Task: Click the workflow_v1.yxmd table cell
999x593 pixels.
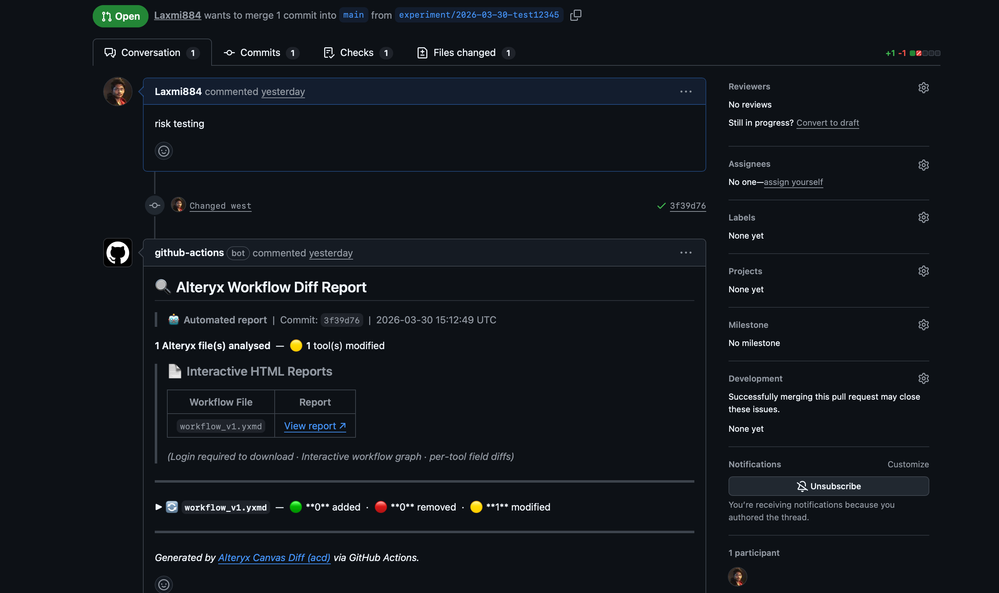Action: coord(220,426)
